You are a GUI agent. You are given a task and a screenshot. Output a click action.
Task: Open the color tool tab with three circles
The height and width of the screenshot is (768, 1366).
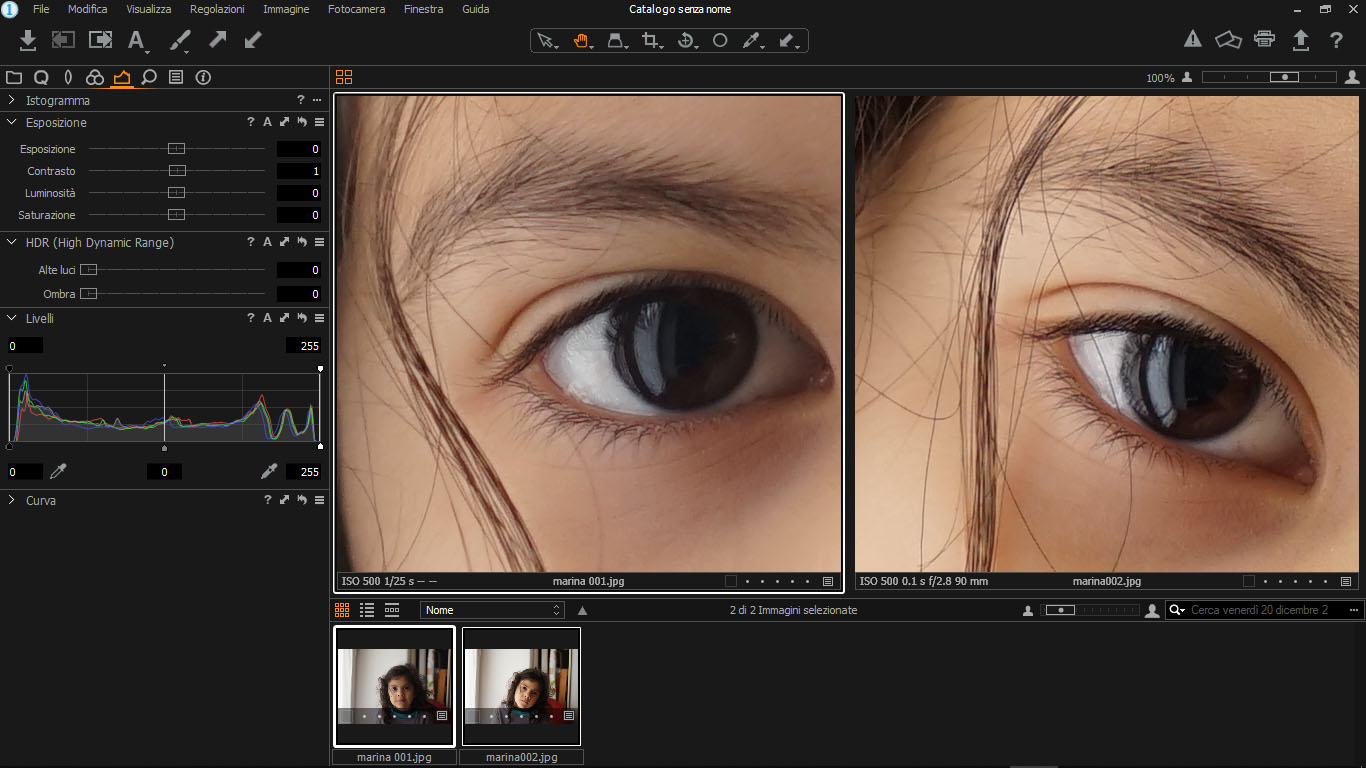coord(95,77)
